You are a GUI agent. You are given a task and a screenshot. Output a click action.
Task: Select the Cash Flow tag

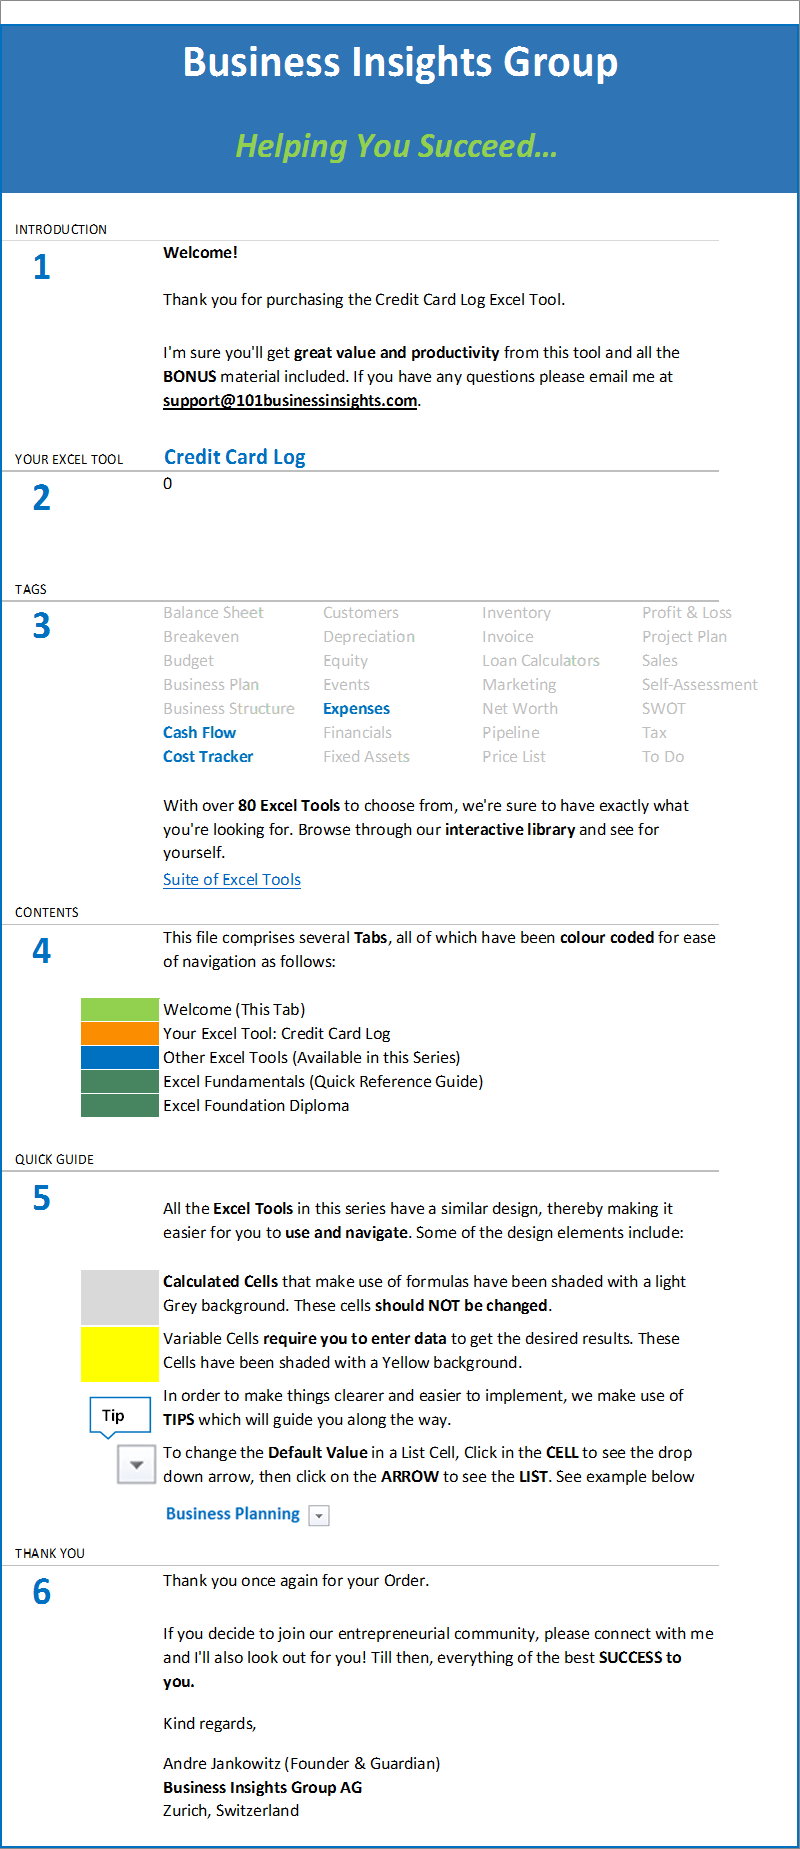coord(200,732)
